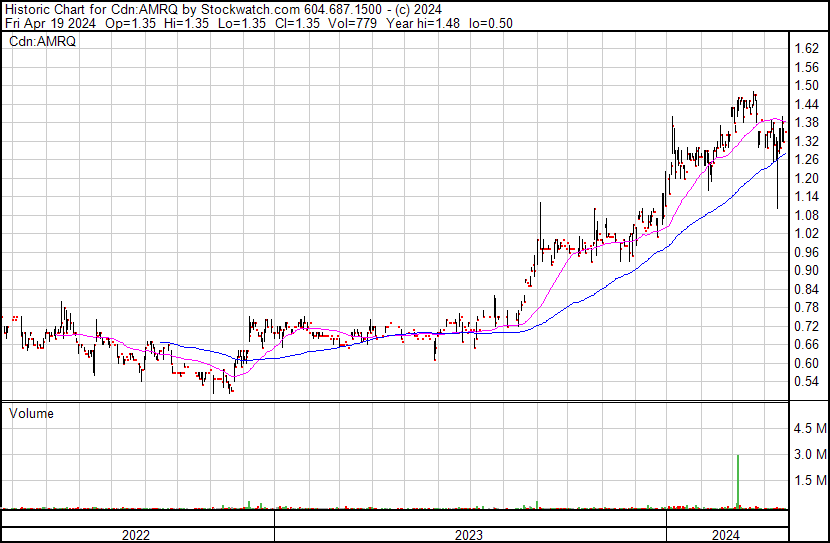Viewport: 830px width, 543px height.
Task: Click the 1.02 price axis label
Action: tap(806, 233)
